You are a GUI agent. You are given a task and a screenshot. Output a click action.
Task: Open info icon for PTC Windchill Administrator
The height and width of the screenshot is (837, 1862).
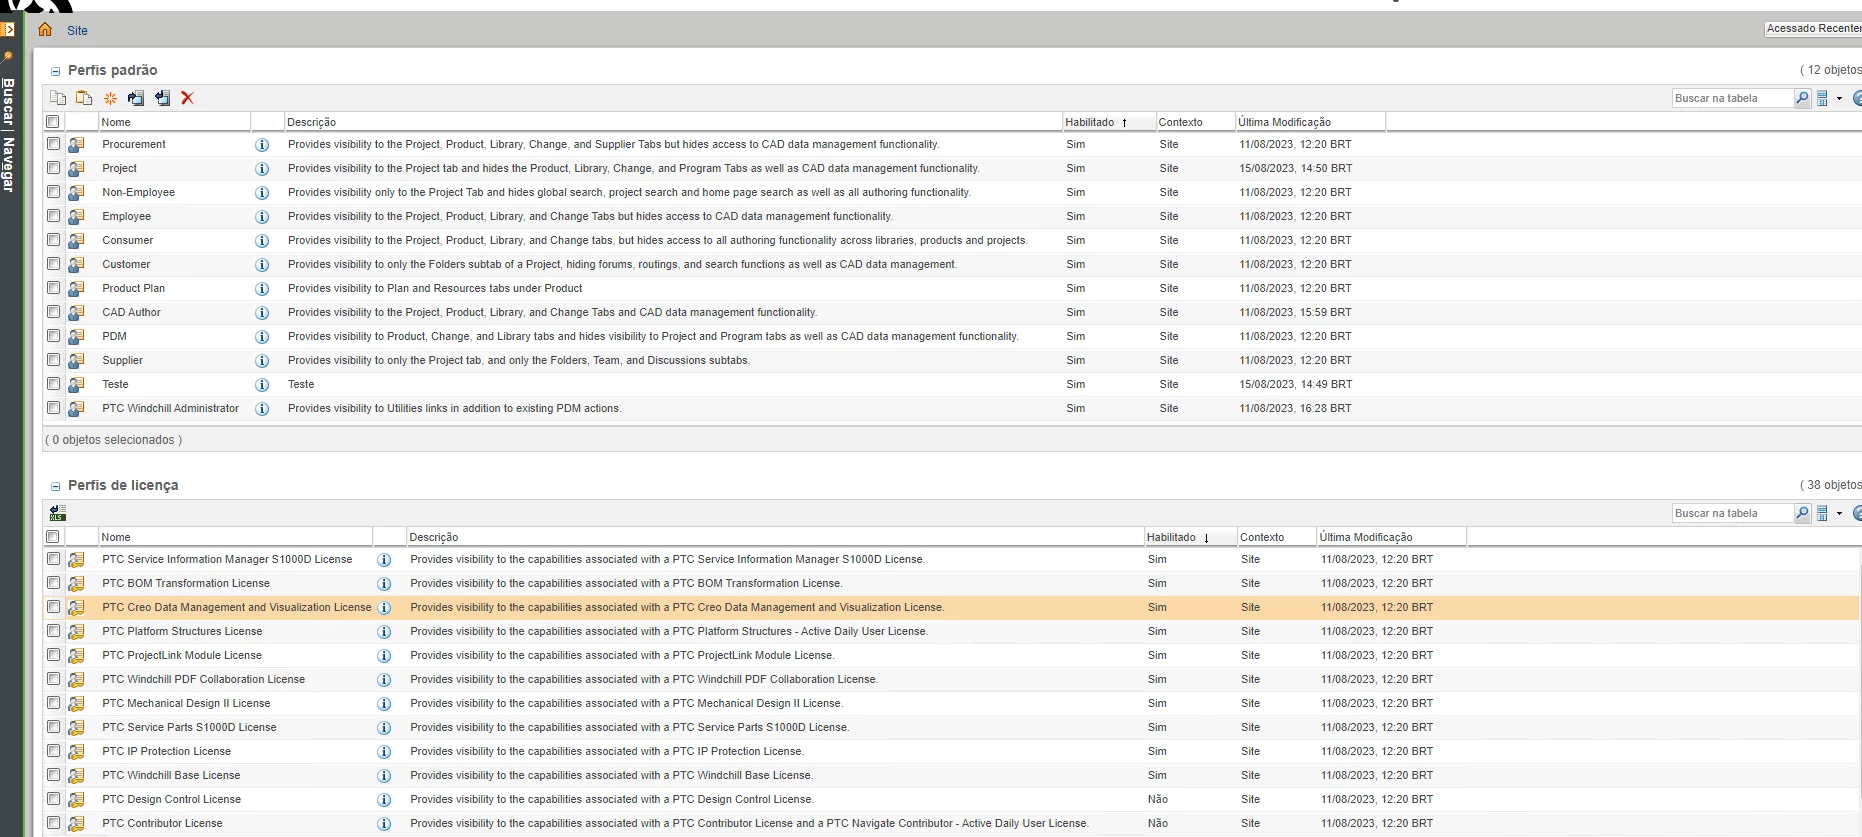262,409
